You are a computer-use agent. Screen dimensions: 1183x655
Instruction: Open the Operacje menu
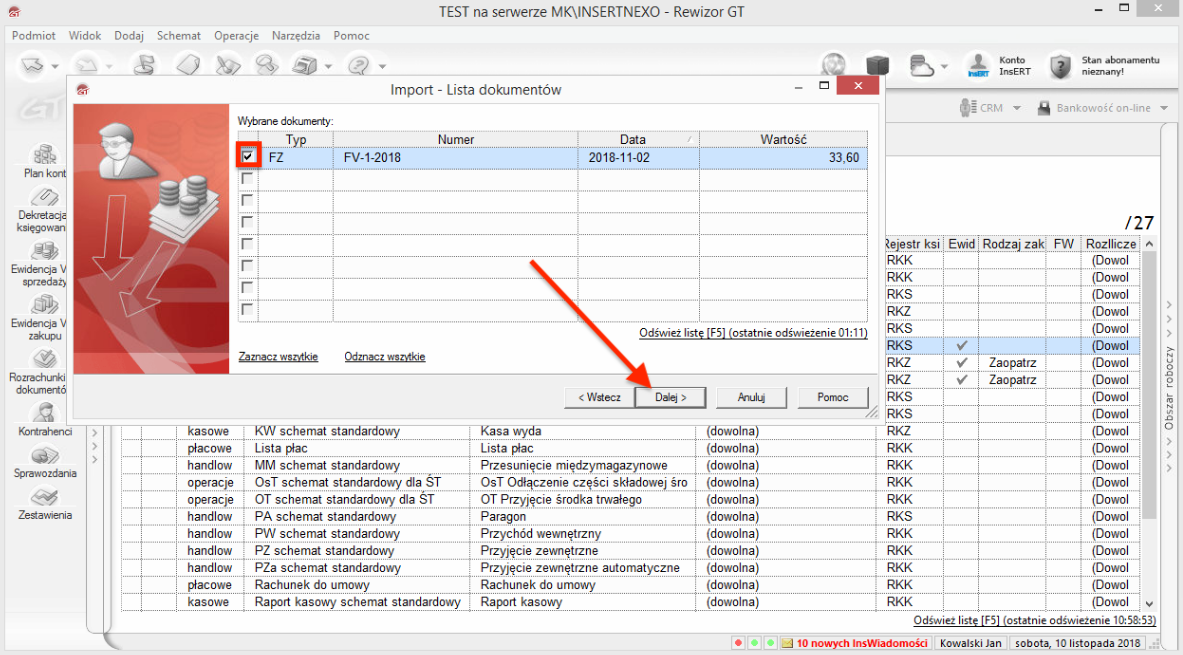[236, 35]
